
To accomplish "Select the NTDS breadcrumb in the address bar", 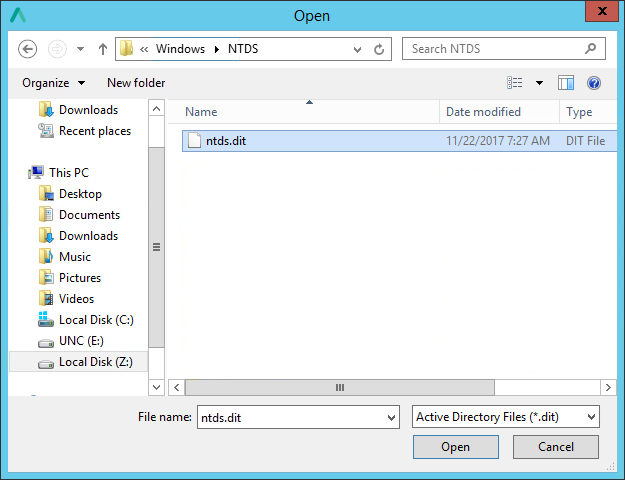I will (x=243, y=49).
